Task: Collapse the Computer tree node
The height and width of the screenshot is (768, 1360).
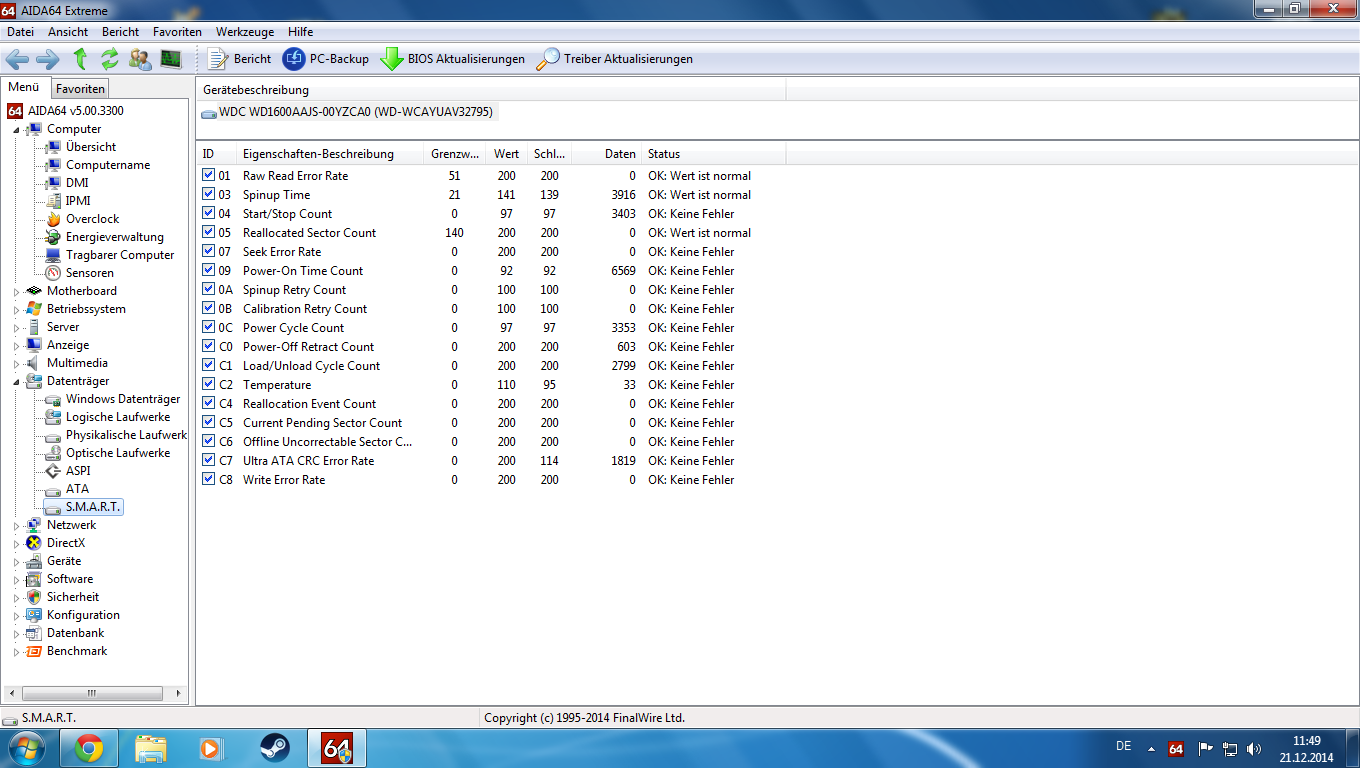Action: [16, 129]
